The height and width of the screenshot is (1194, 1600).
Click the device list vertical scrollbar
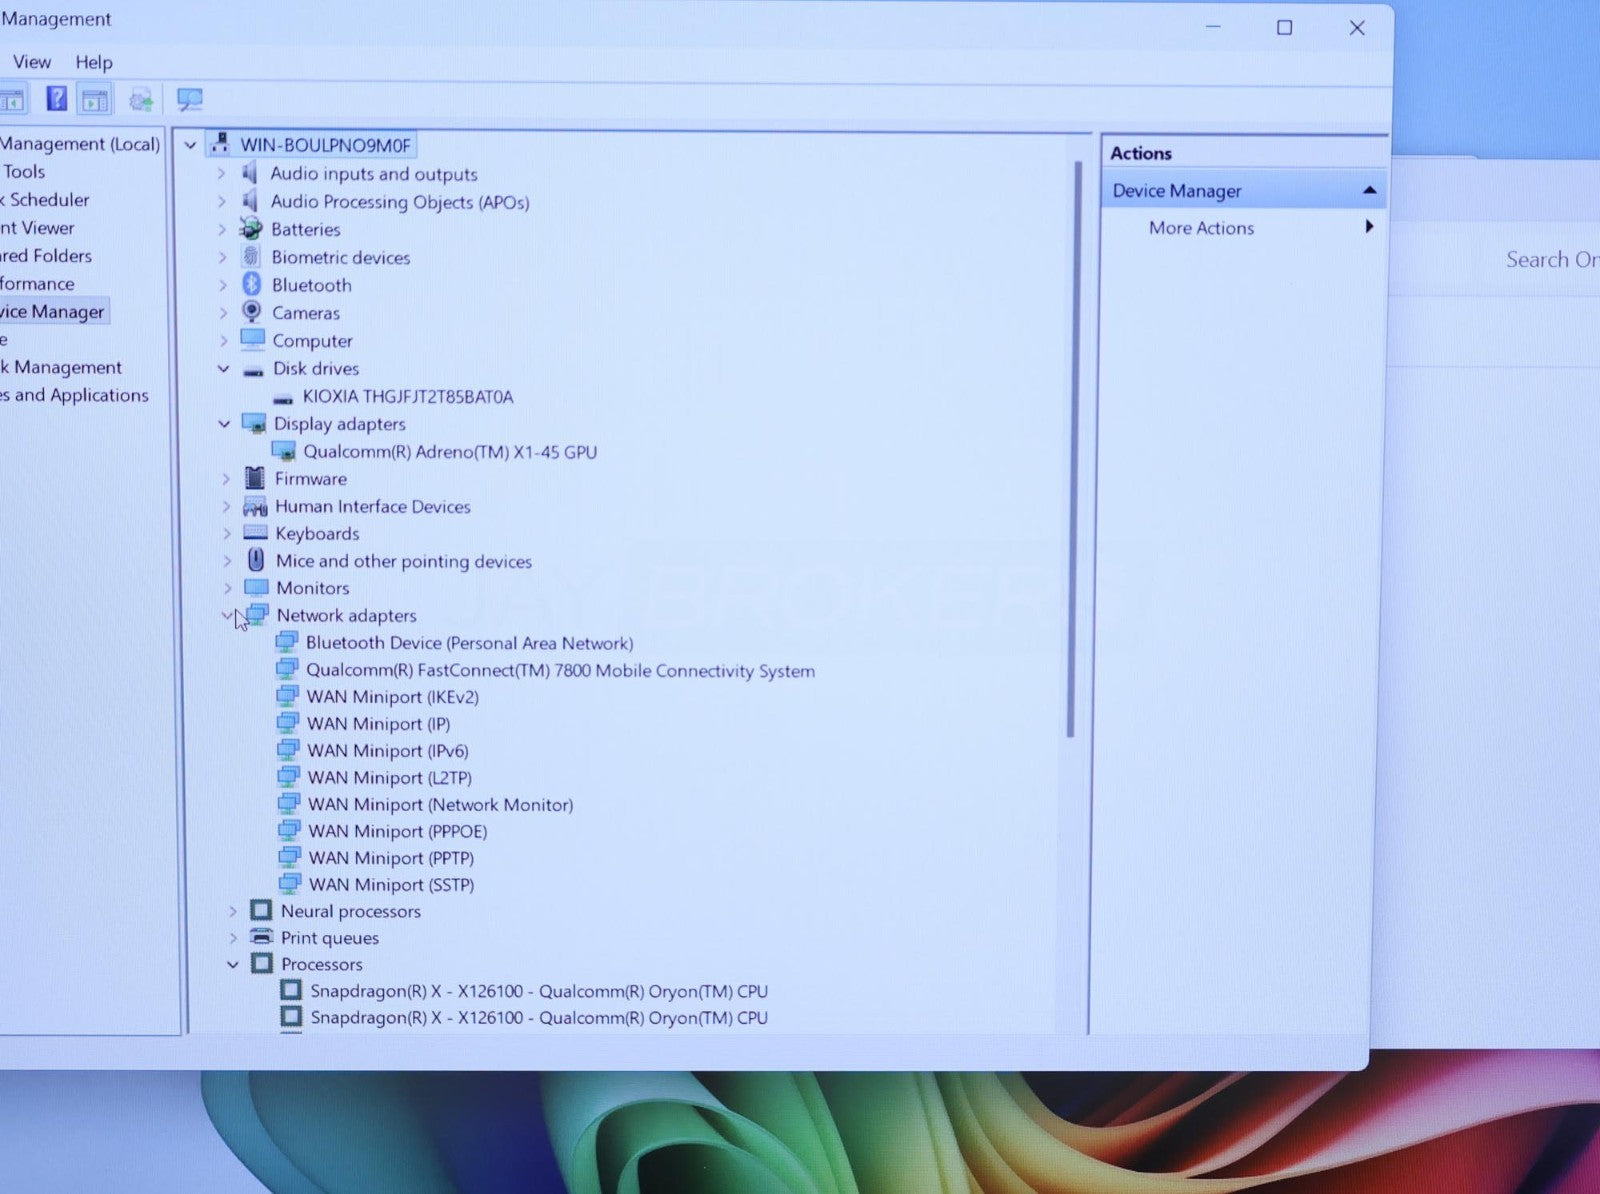click(x=1073, y=450)
